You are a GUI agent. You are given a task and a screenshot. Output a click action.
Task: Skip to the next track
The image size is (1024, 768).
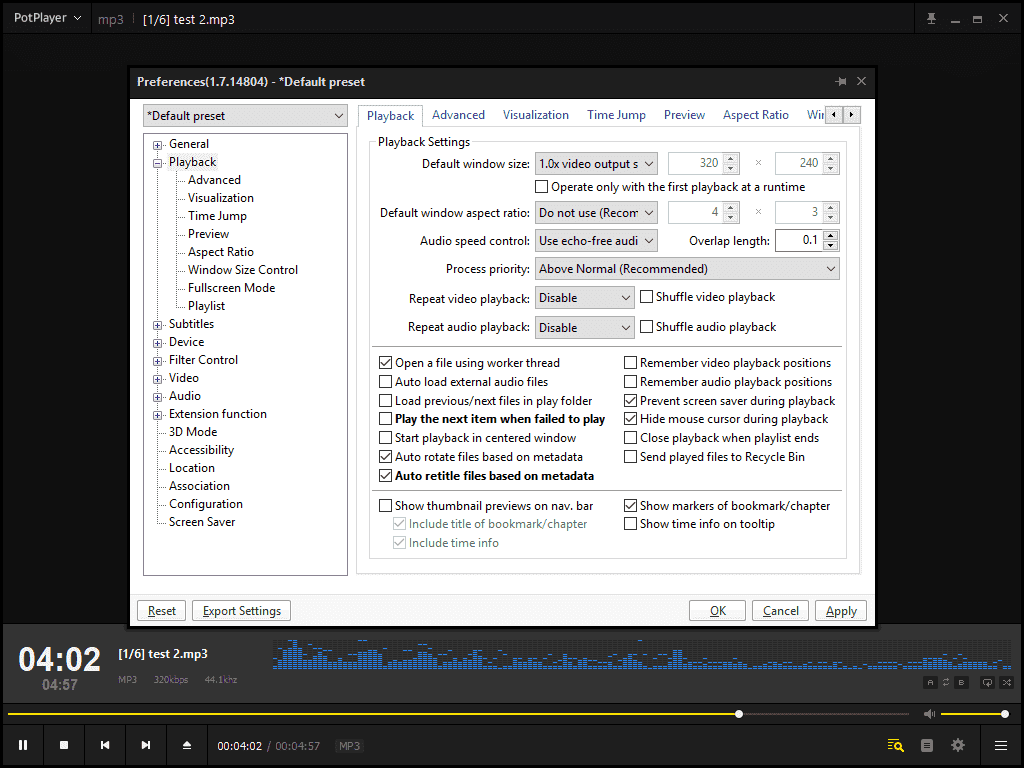(146, 745)
